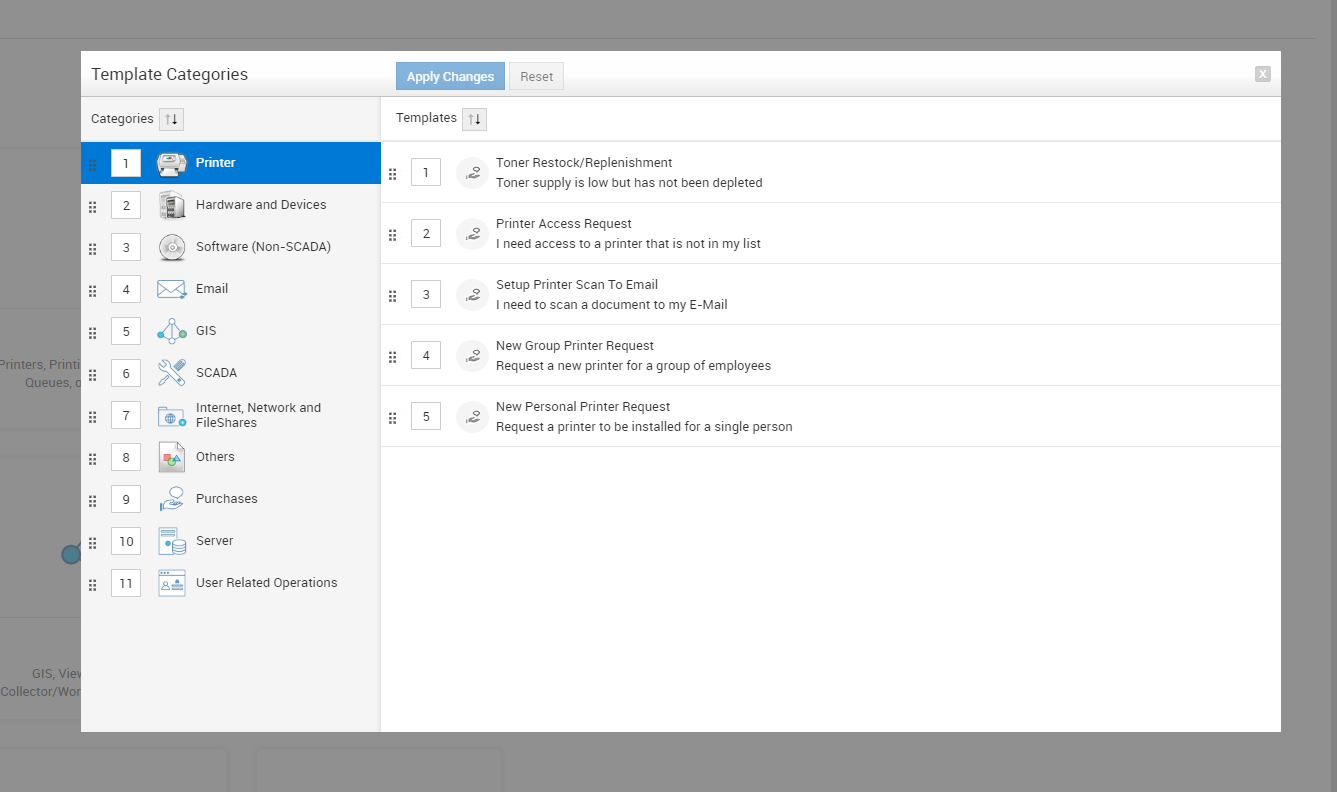Click drag handle beside Email category
This screenshot has width=1337, height=792.
click(x=93, y=291)
